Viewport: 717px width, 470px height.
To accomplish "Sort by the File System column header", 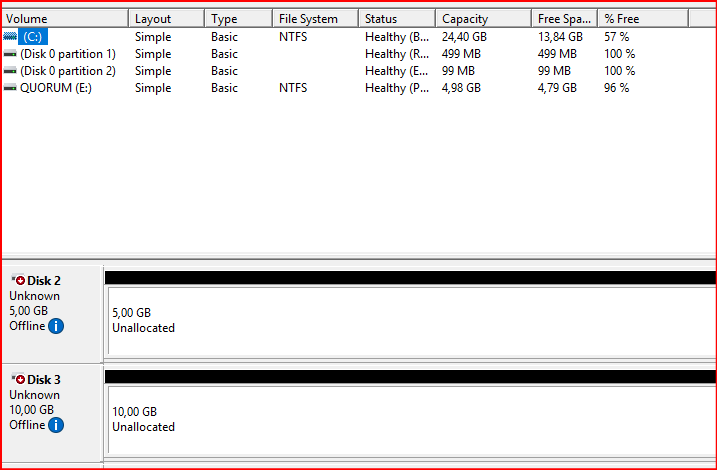I will click(x=314, y=19).
